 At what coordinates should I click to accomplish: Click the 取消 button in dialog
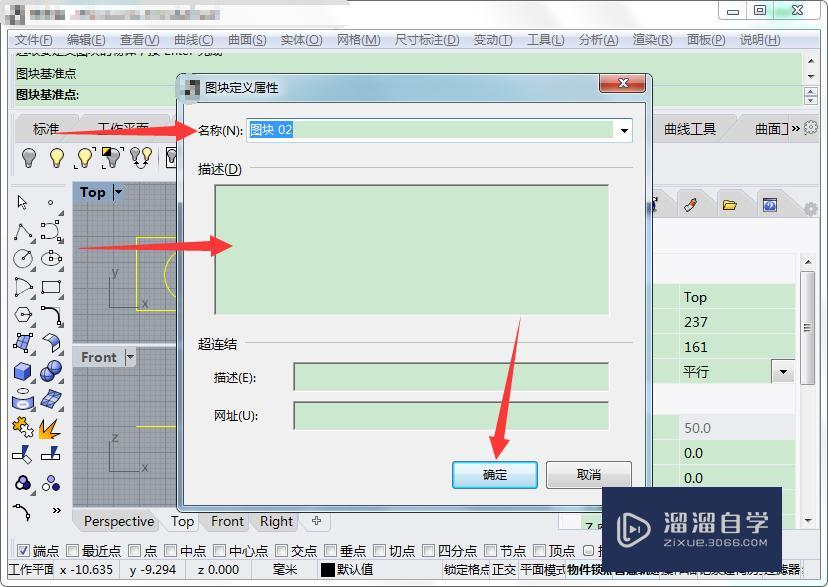(589, 475)
